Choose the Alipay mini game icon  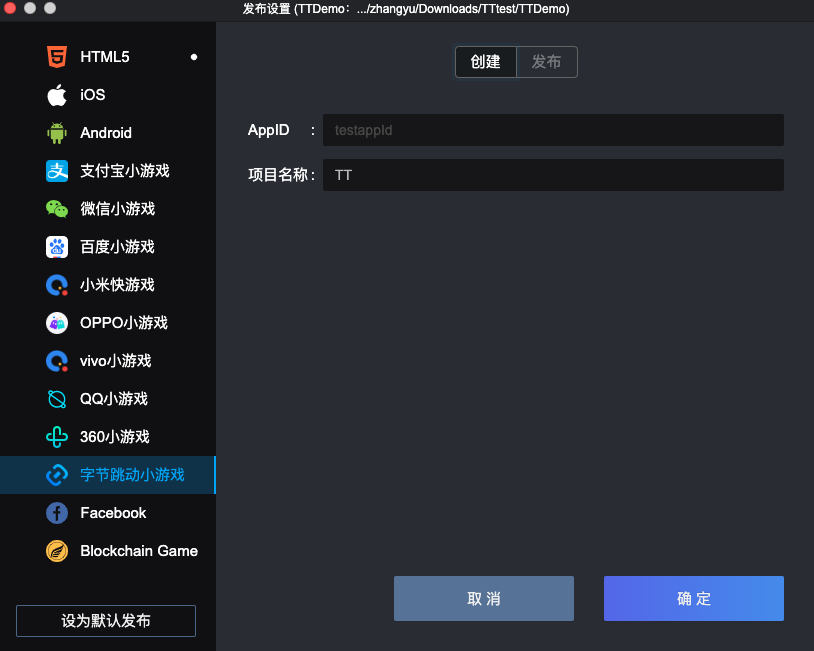point(57,171)
